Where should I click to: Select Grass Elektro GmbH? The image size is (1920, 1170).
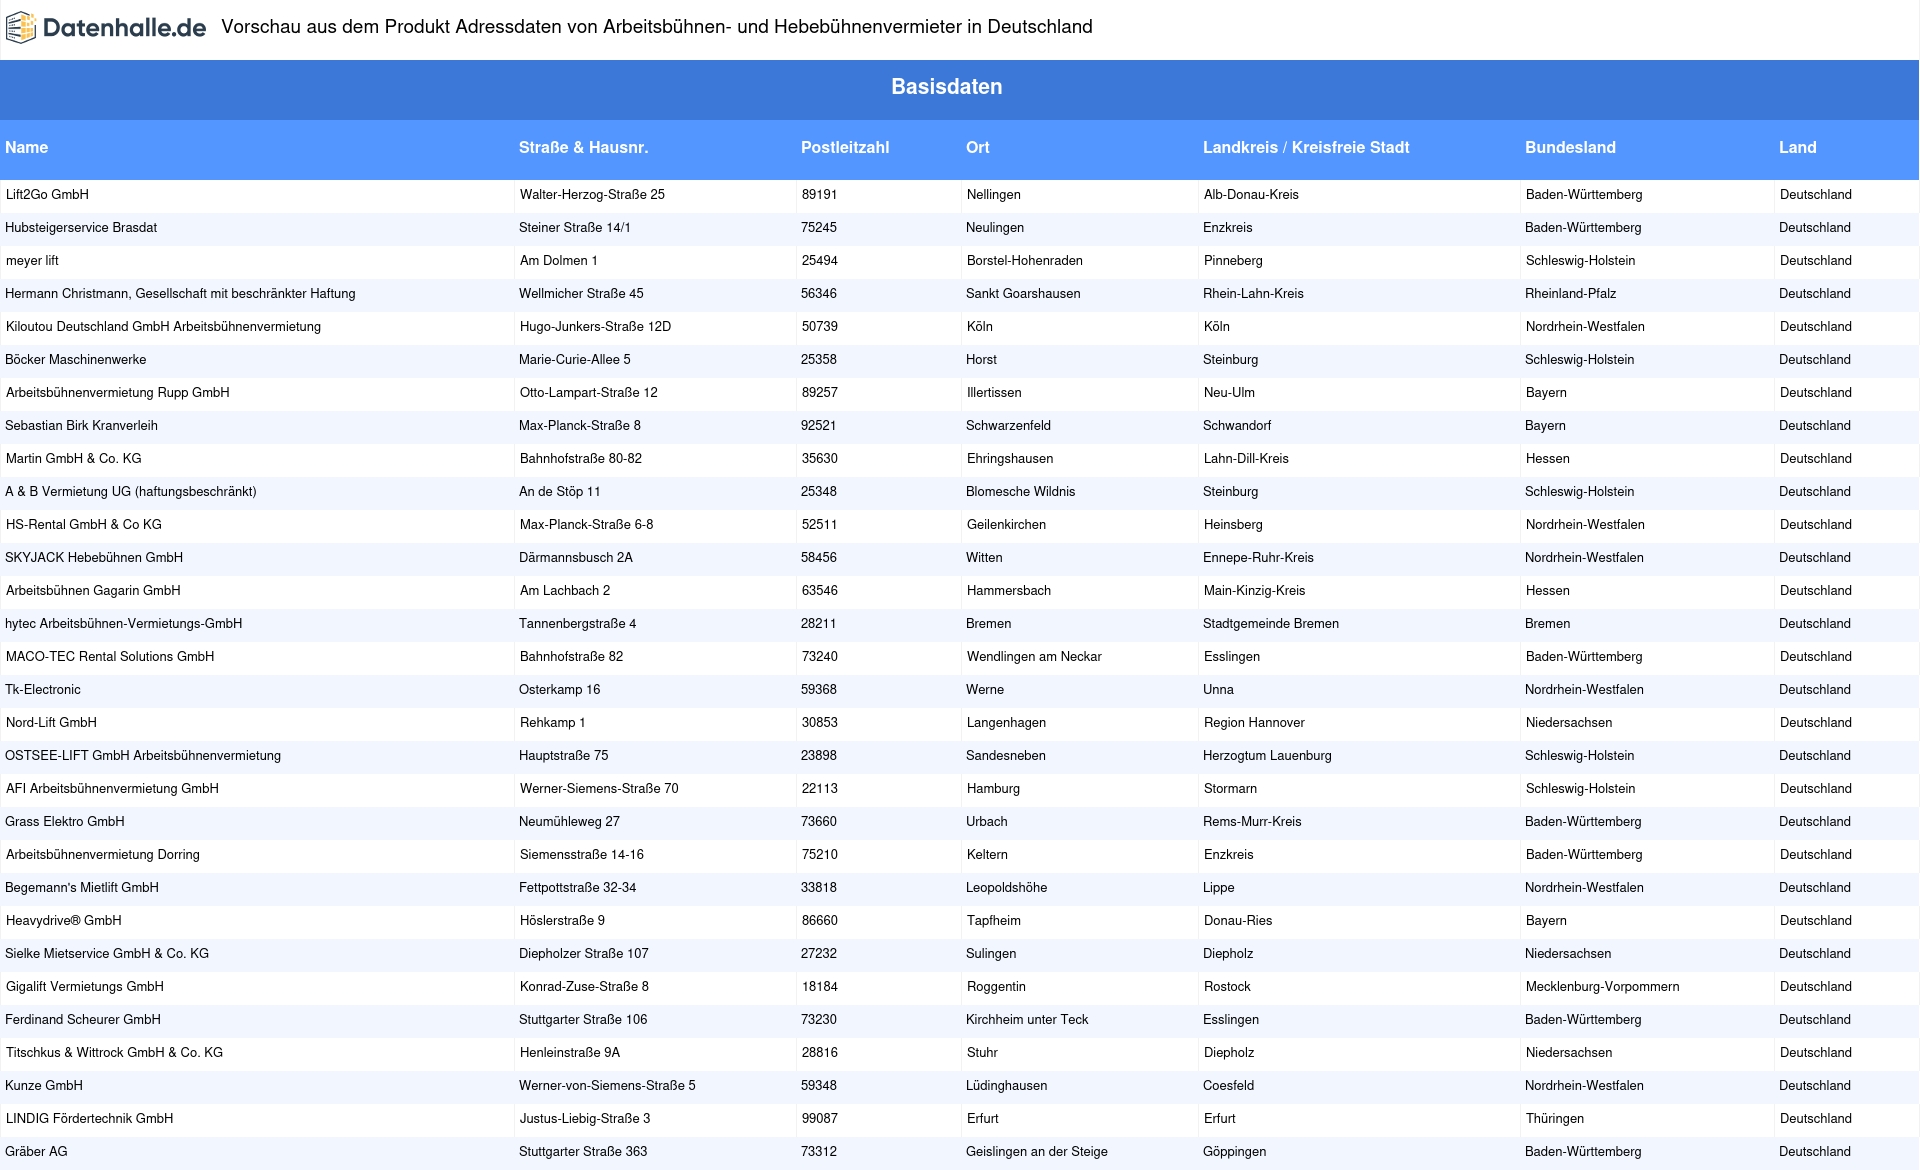[65, 822]
